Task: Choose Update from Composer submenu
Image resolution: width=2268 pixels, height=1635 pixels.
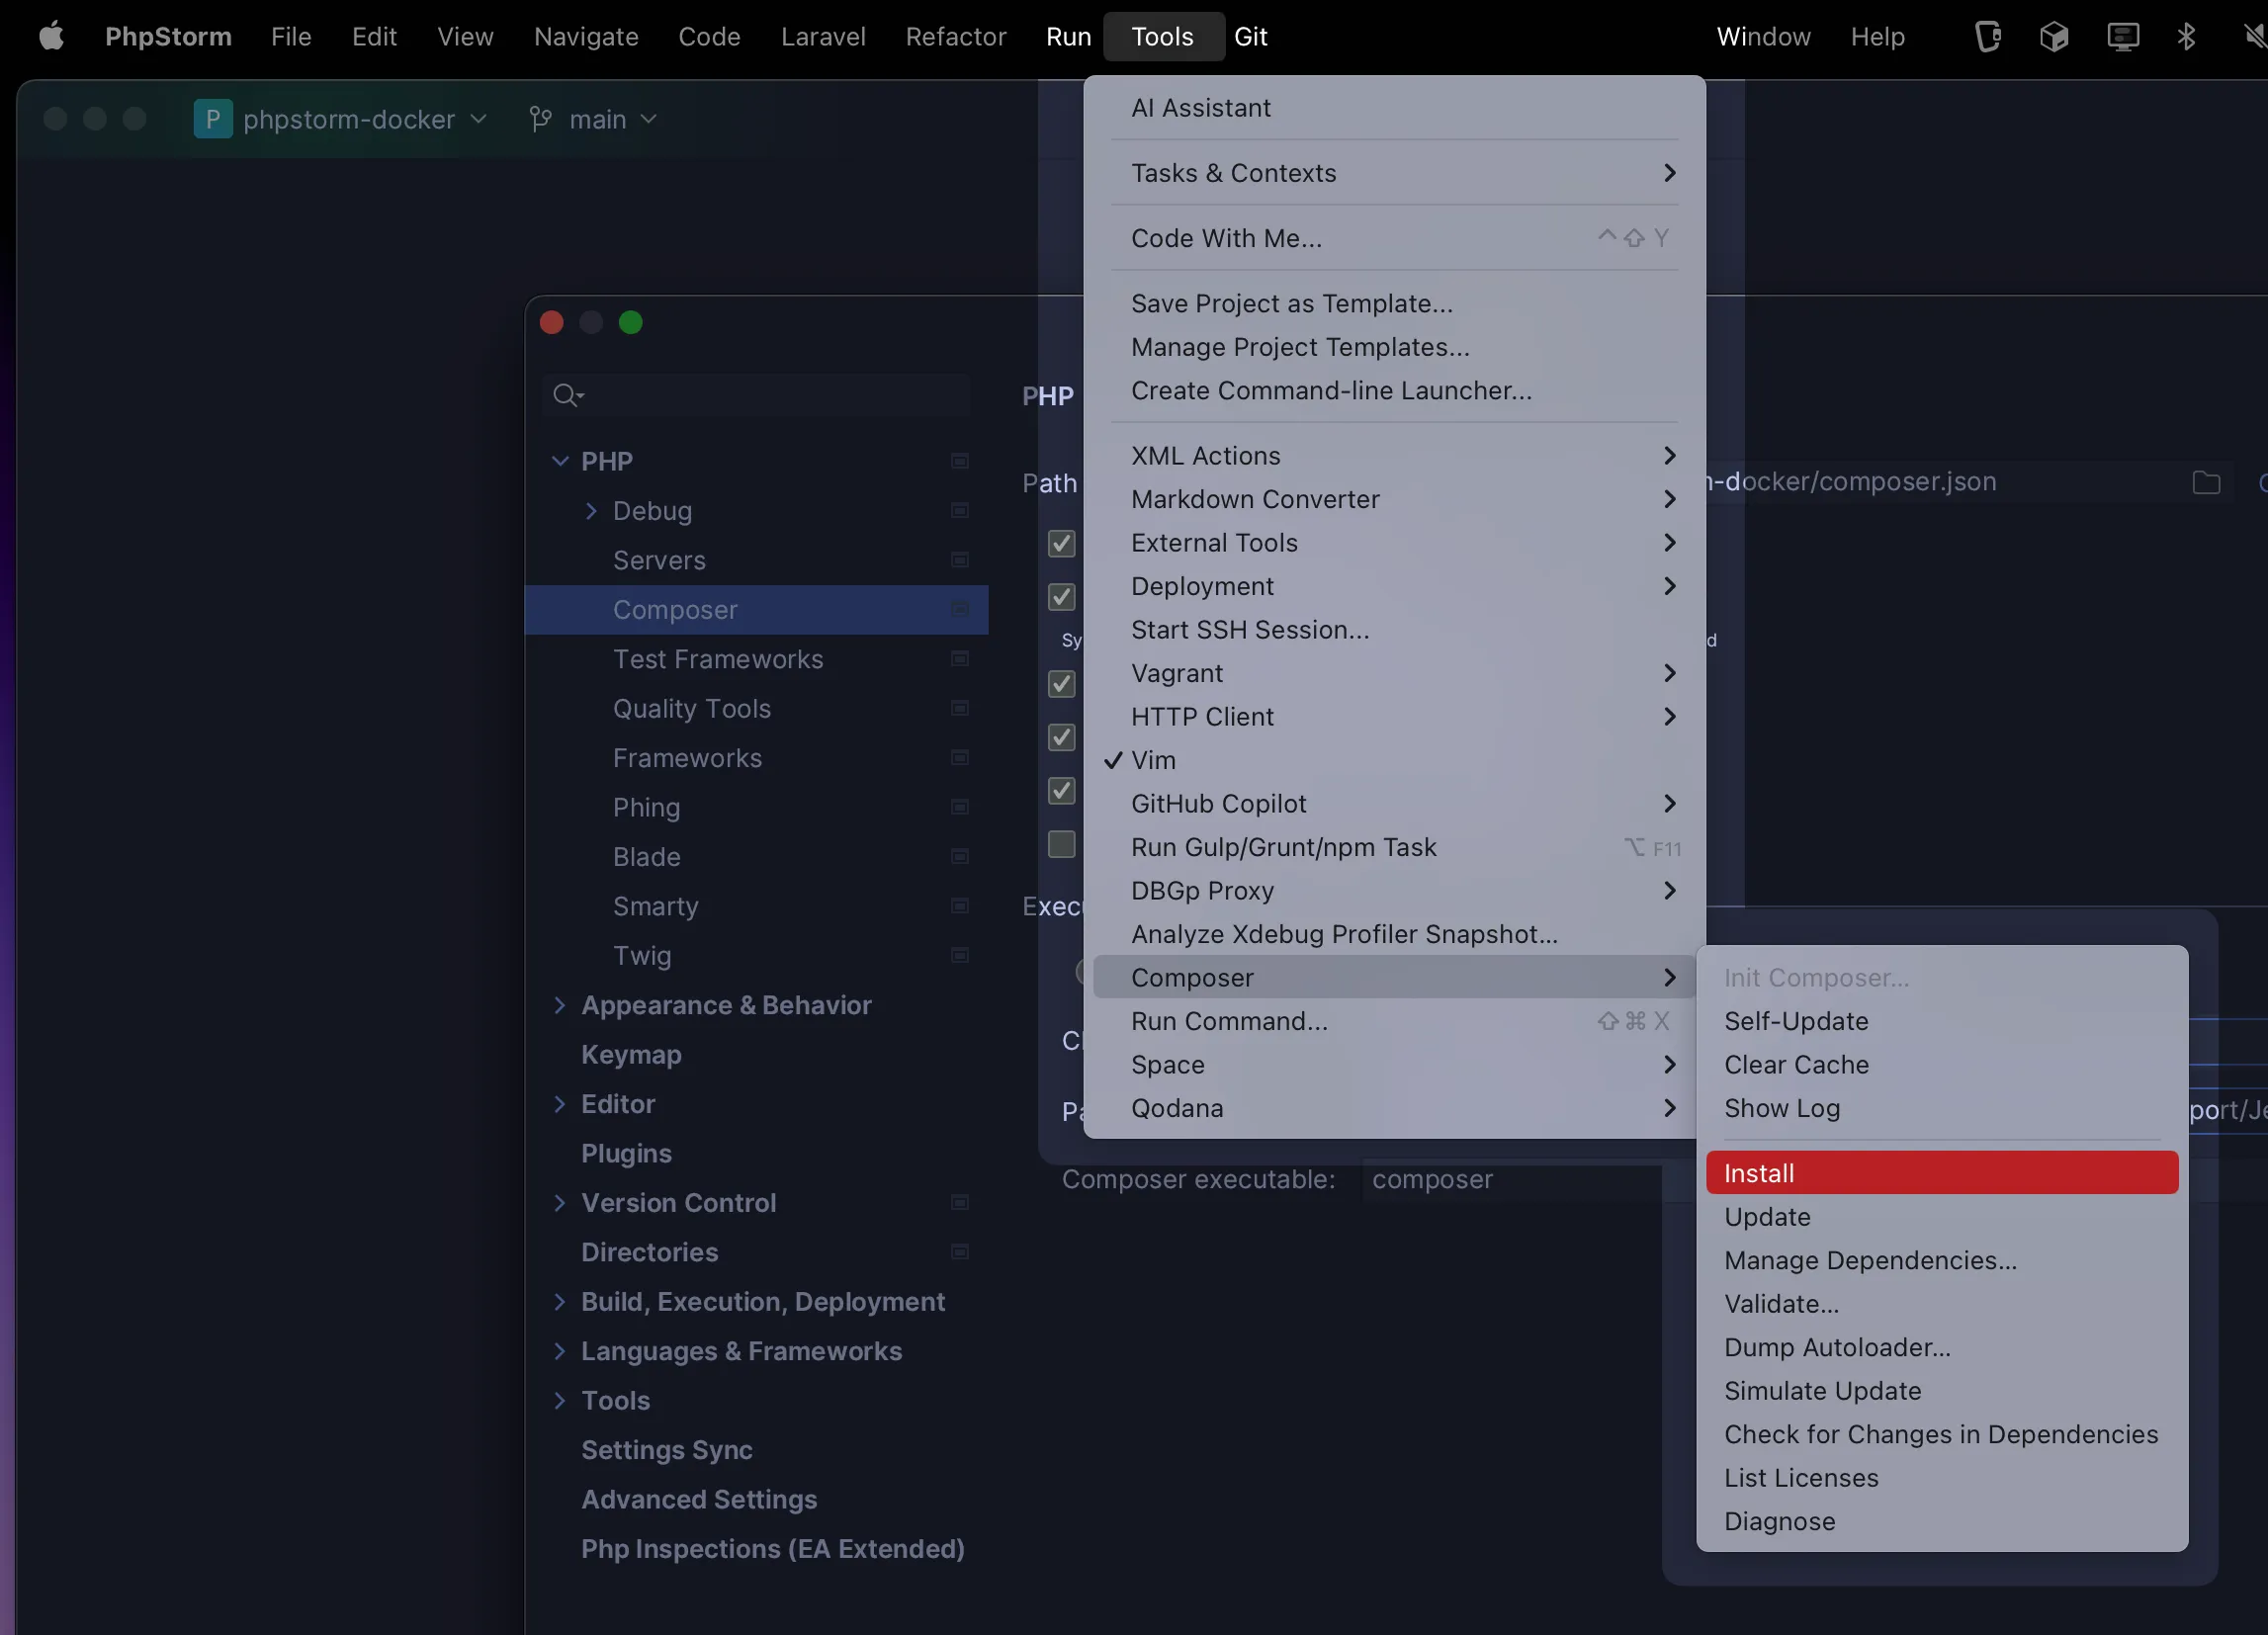Action: 1941,1217
